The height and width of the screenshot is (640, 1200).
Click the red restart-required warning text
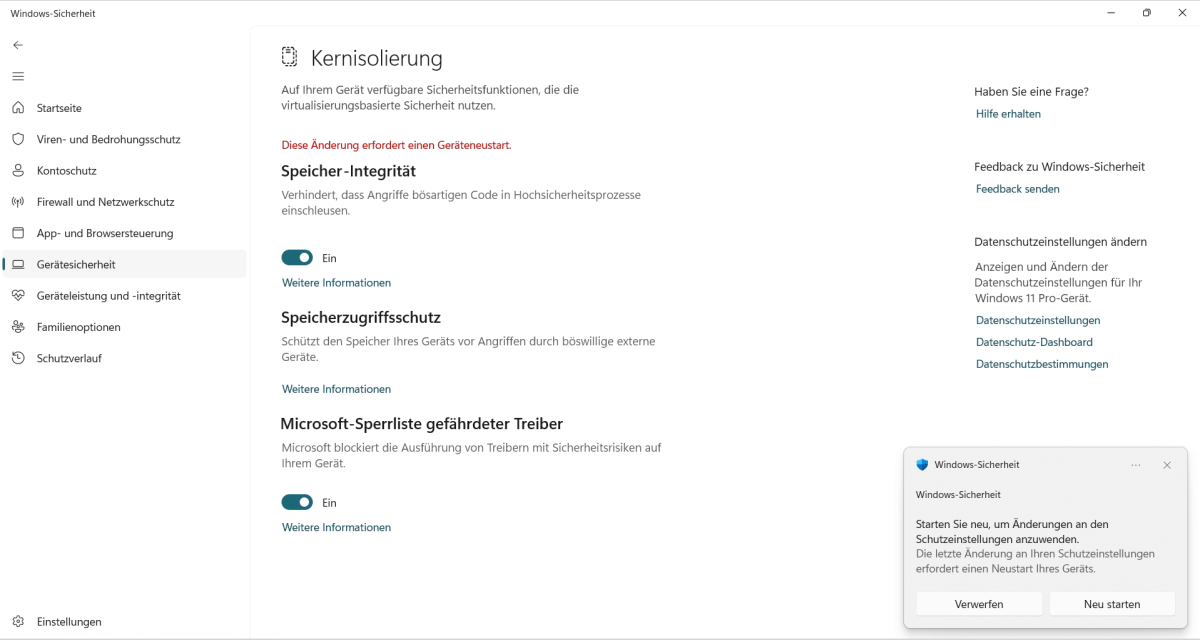tap(397, 145)
